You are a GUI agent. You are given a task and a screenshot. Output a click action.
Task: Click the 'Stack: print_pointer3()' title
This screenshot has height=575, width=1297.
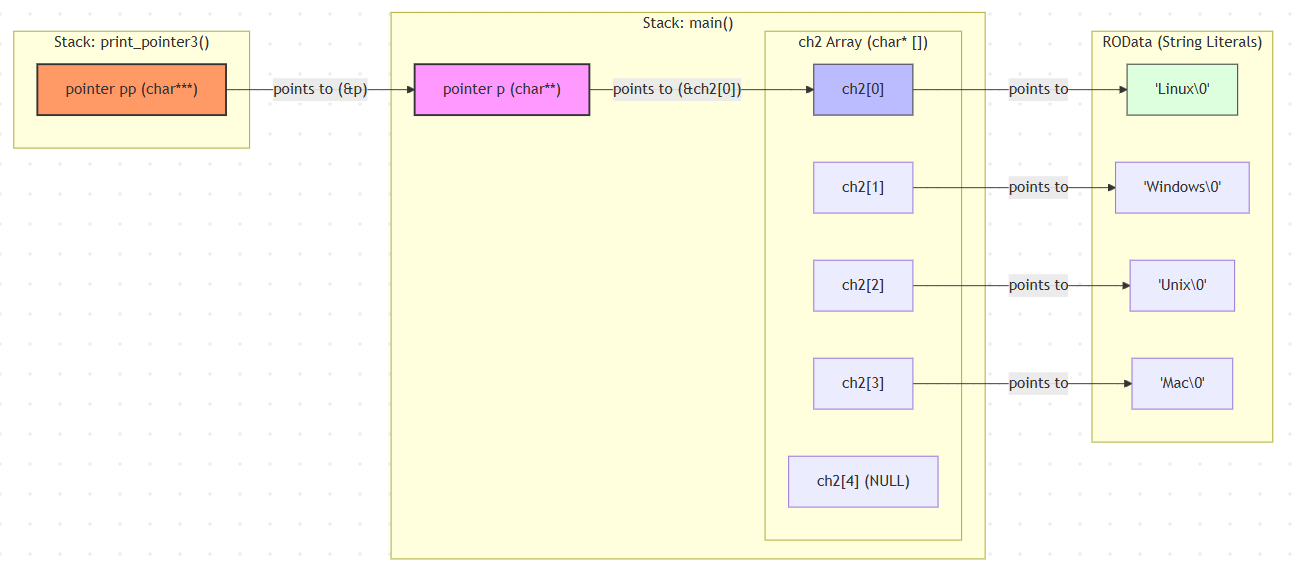[131, 42]
